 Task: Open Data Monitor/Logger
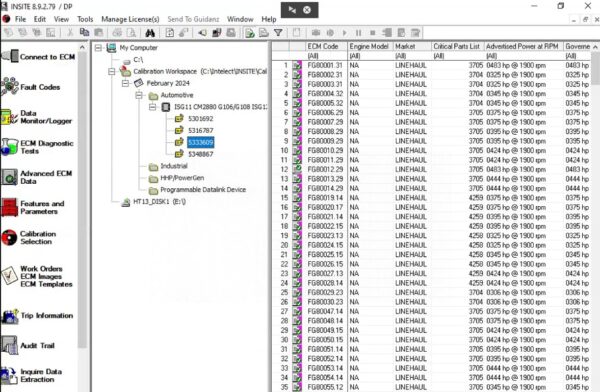click(36, 117)
